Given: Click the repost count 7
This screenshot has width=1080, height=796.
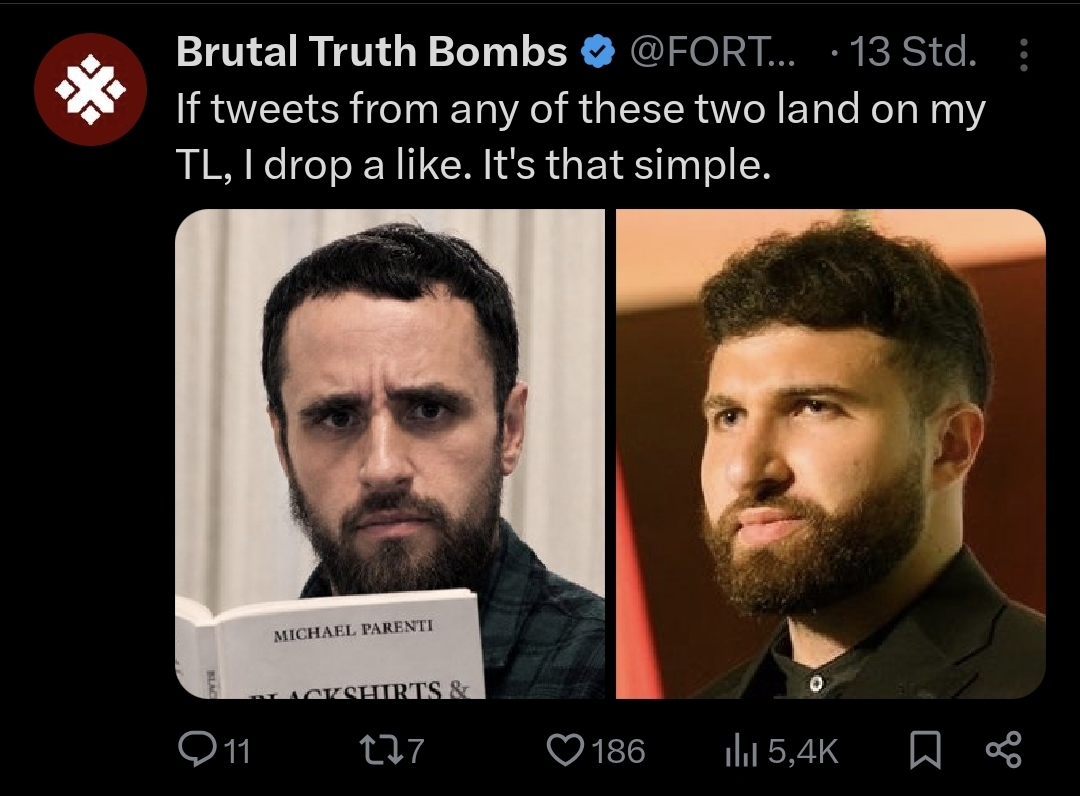Looking at the screenshot, I should click(x=415, y=751).
